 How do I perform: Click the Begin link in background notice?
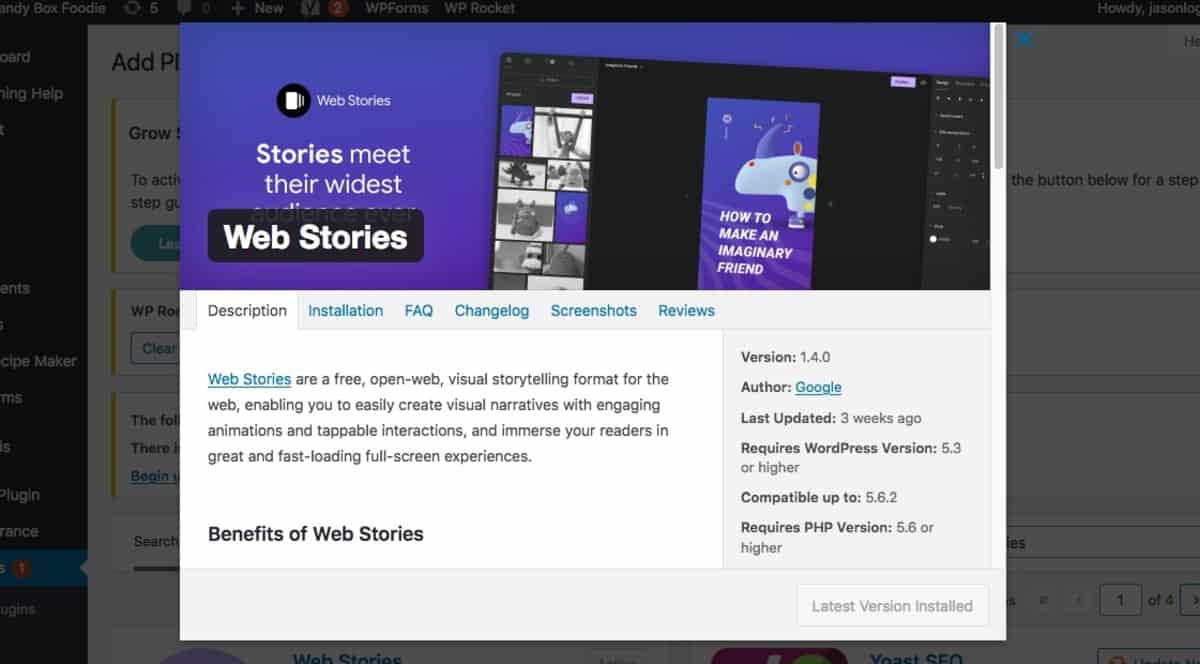tap(155, 476)
